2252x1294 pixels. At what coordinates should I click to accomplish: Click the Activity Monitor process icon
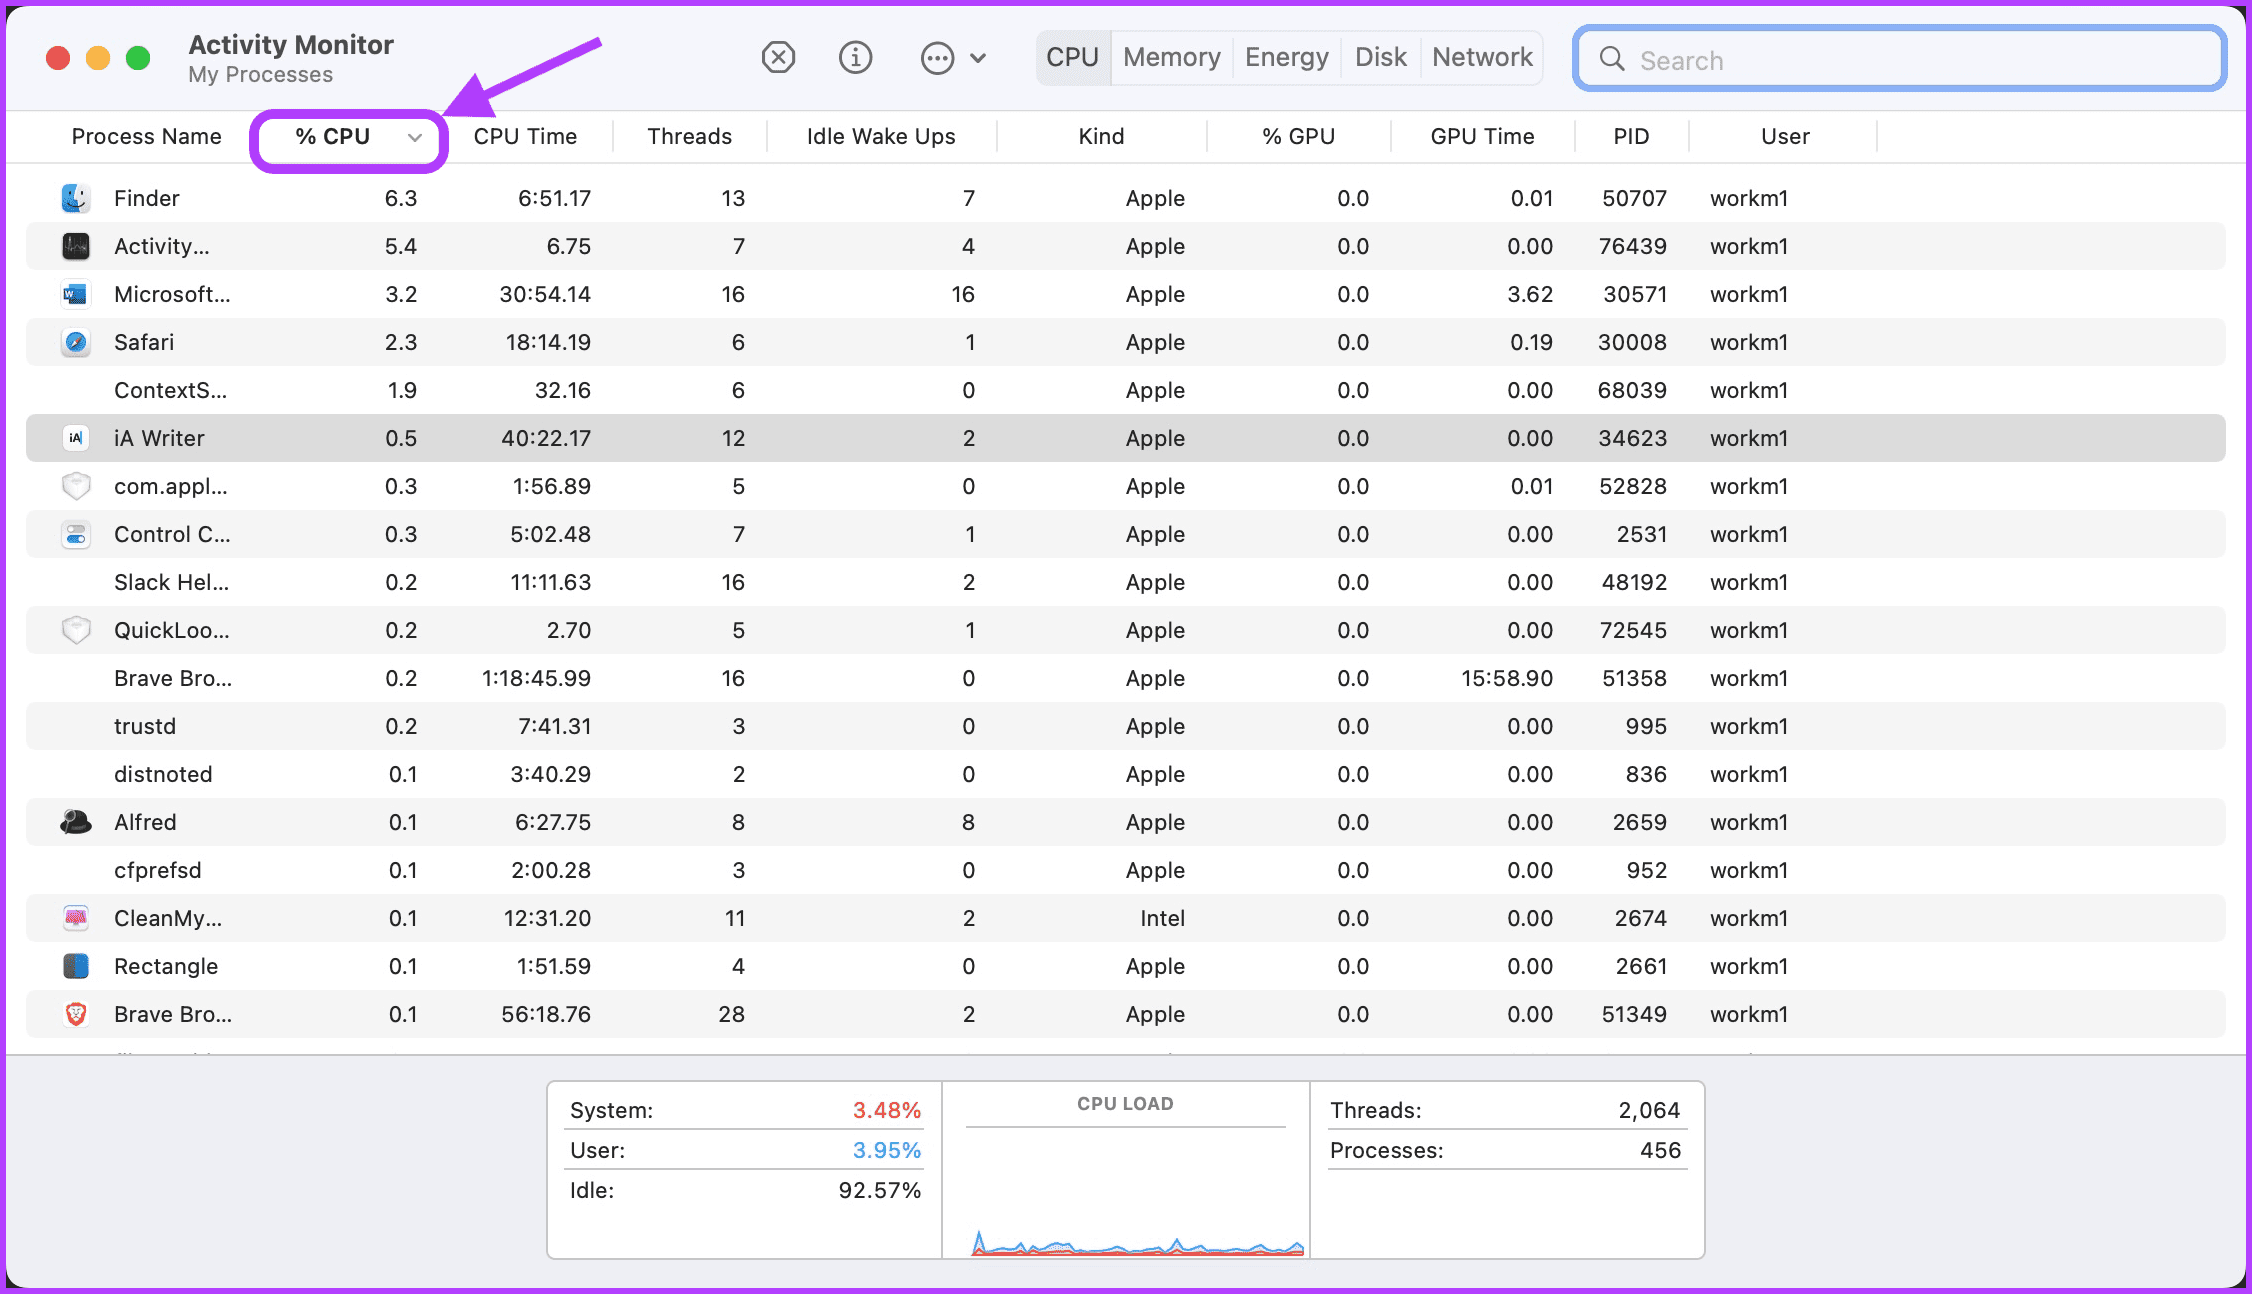coord(76,246)
